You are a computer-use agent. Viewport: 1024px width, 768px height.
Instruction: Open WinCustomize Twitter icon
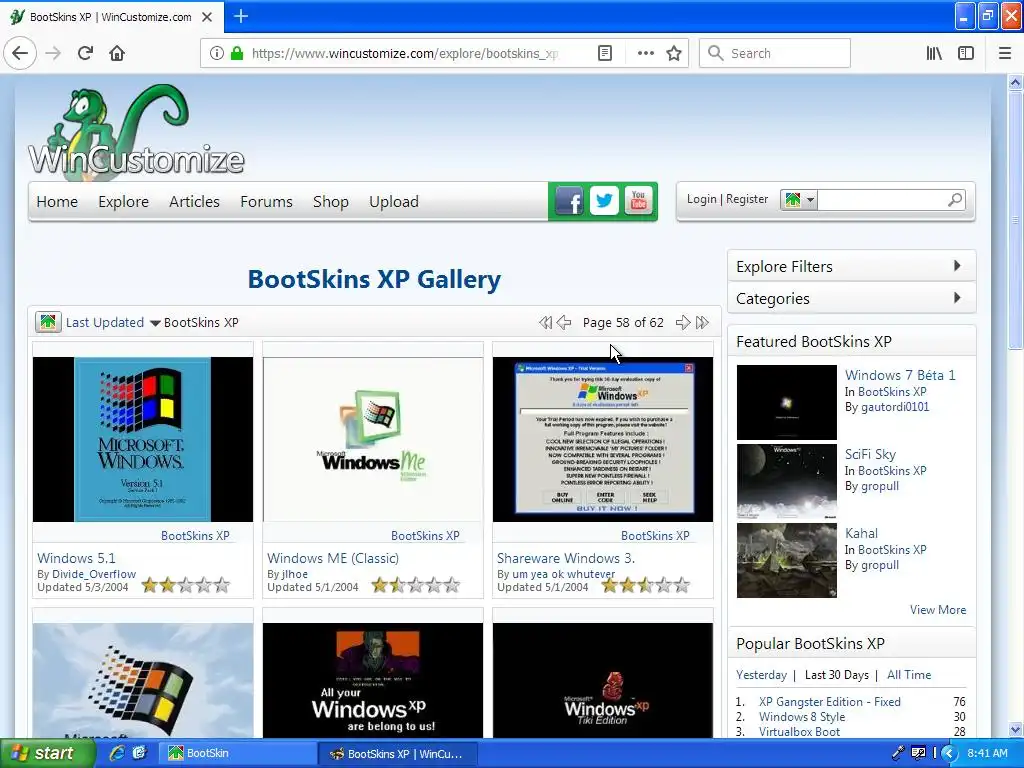click(604, 201)
